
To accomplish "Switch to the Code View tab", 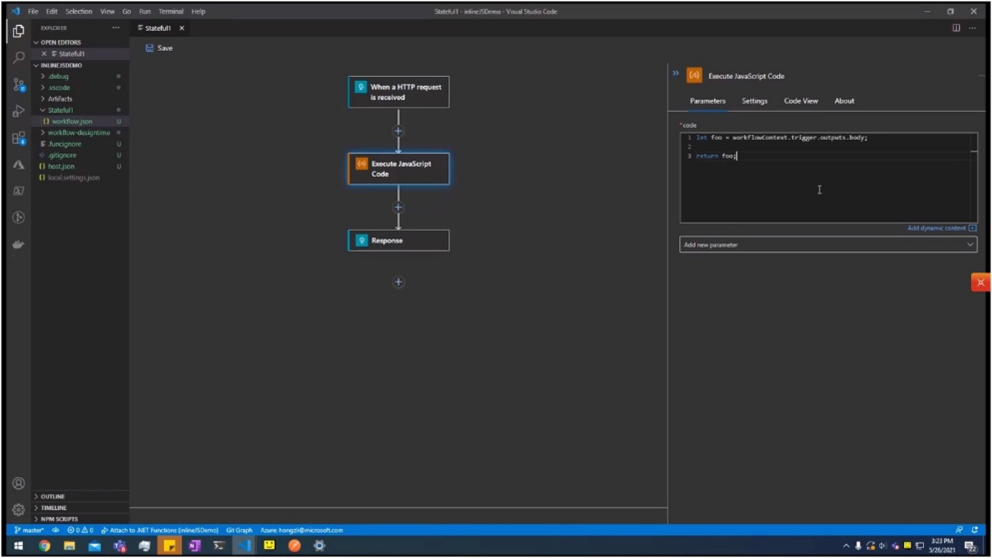I will [800, 101].
